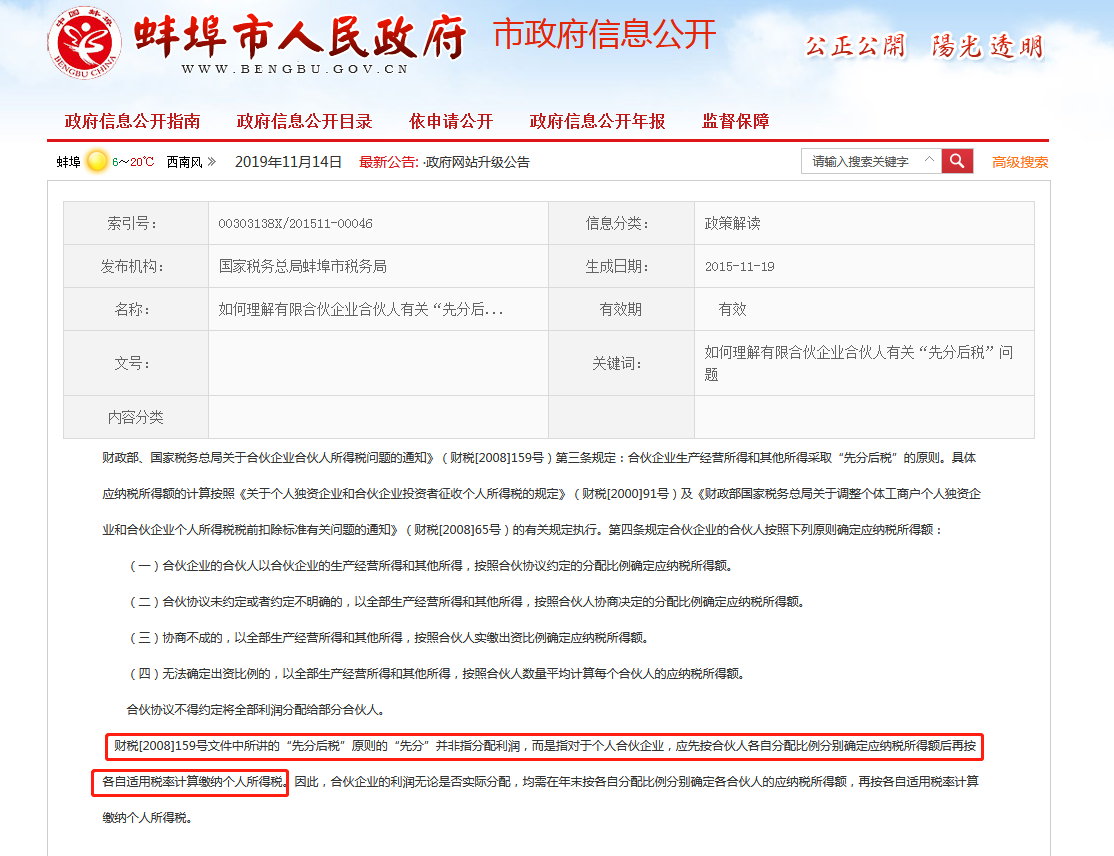Click the 信息分类 label cell

621,223
